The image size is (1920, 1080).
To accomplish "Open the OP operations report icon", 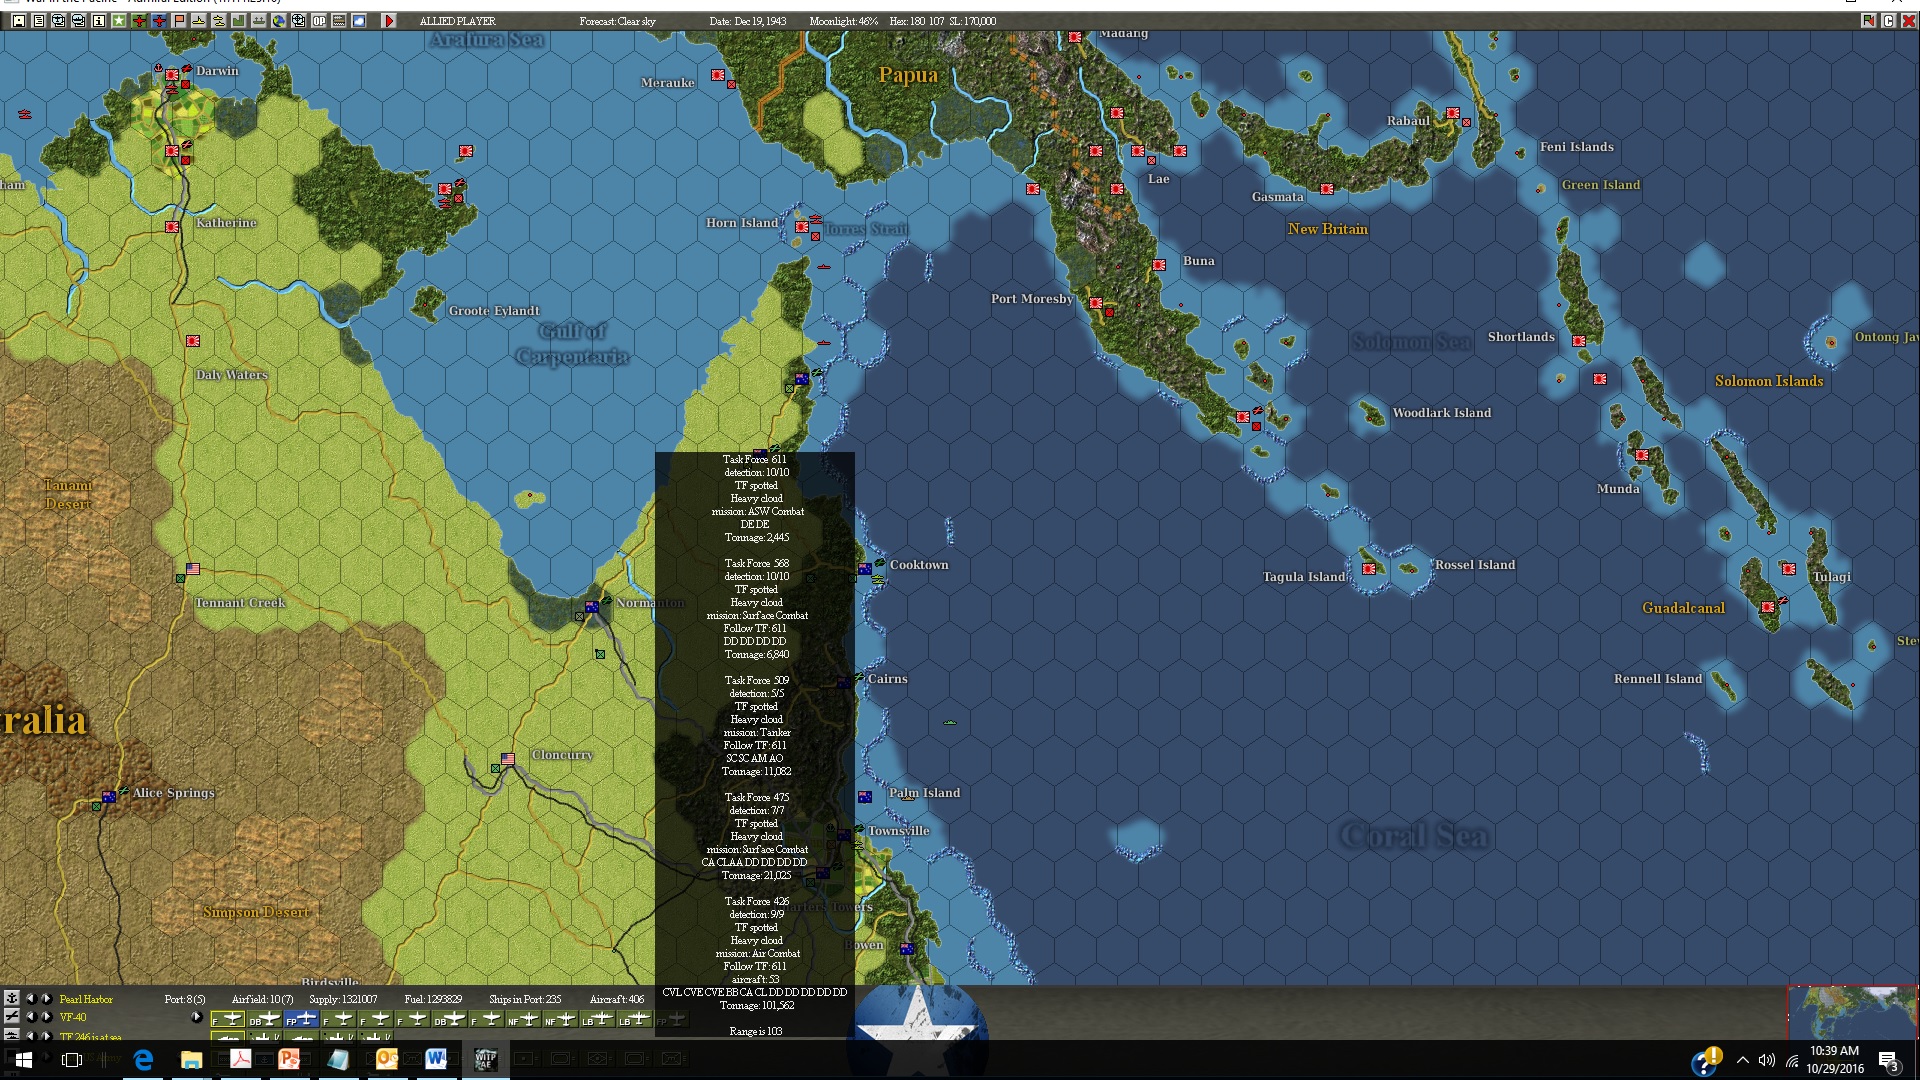I will tap(319, 20).
